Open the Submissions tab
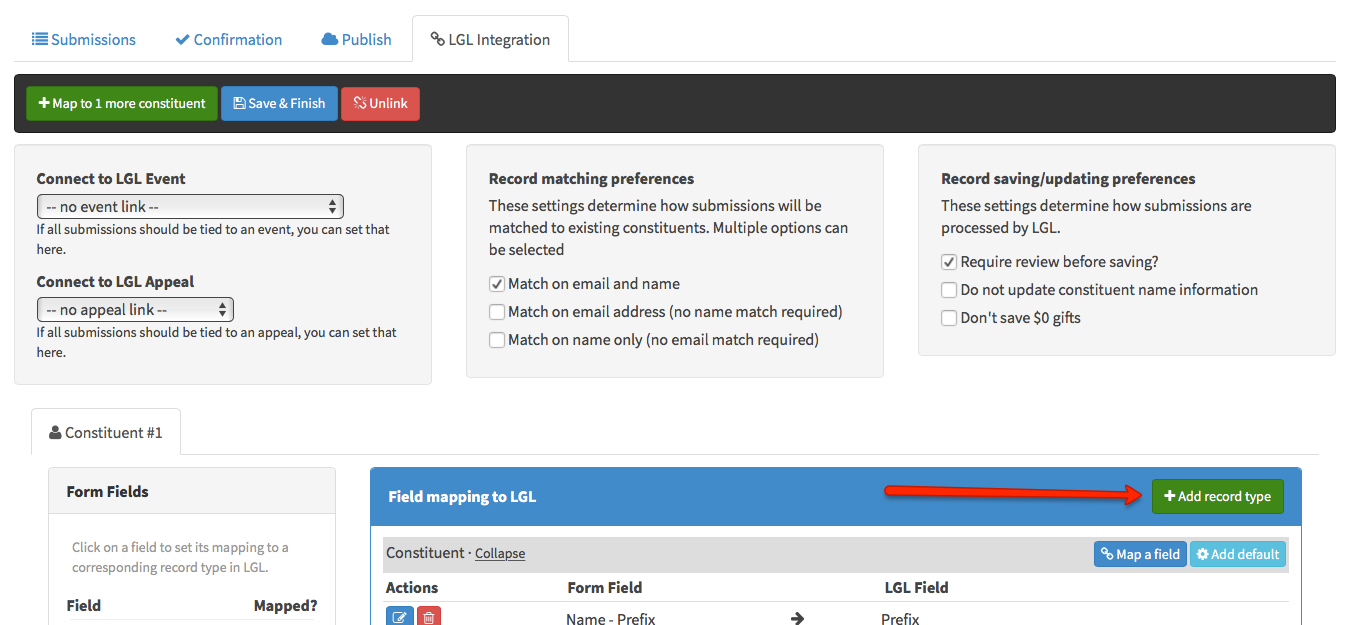1350x625 pixels. coord(84,40)
